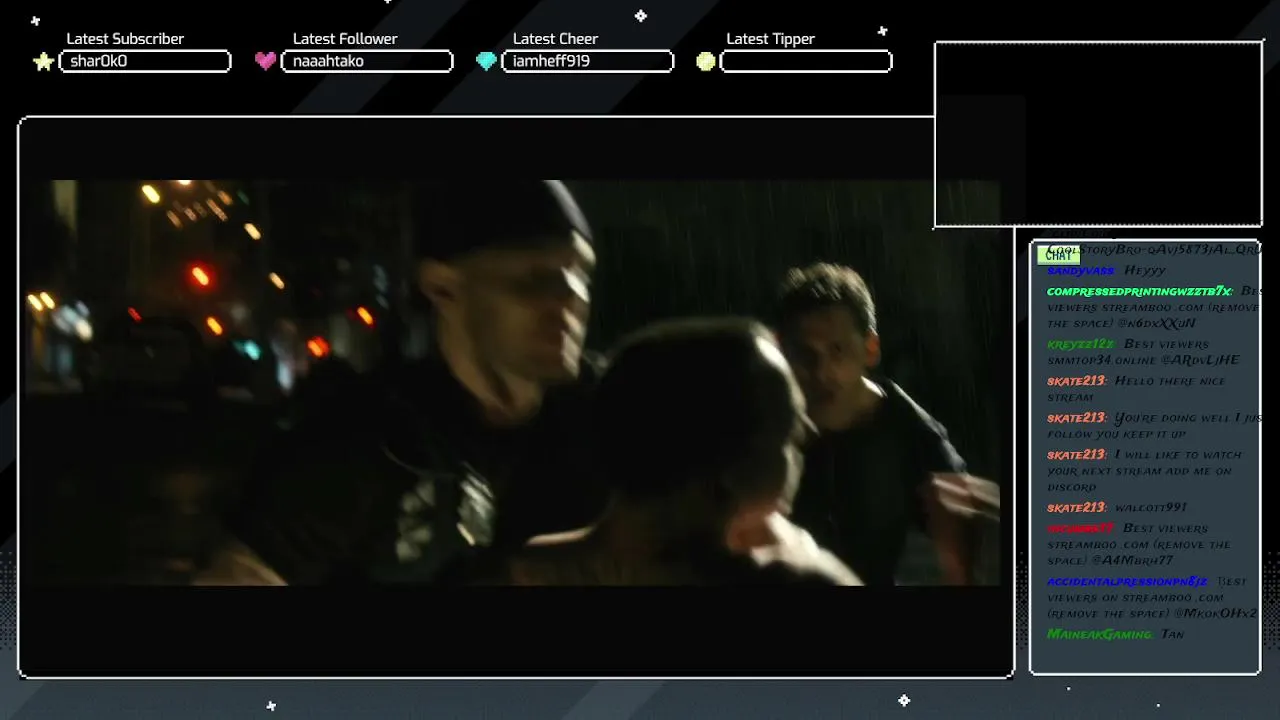Click the MaineakGaming username in chat
1280x720 pixels.
(1099, 634)
